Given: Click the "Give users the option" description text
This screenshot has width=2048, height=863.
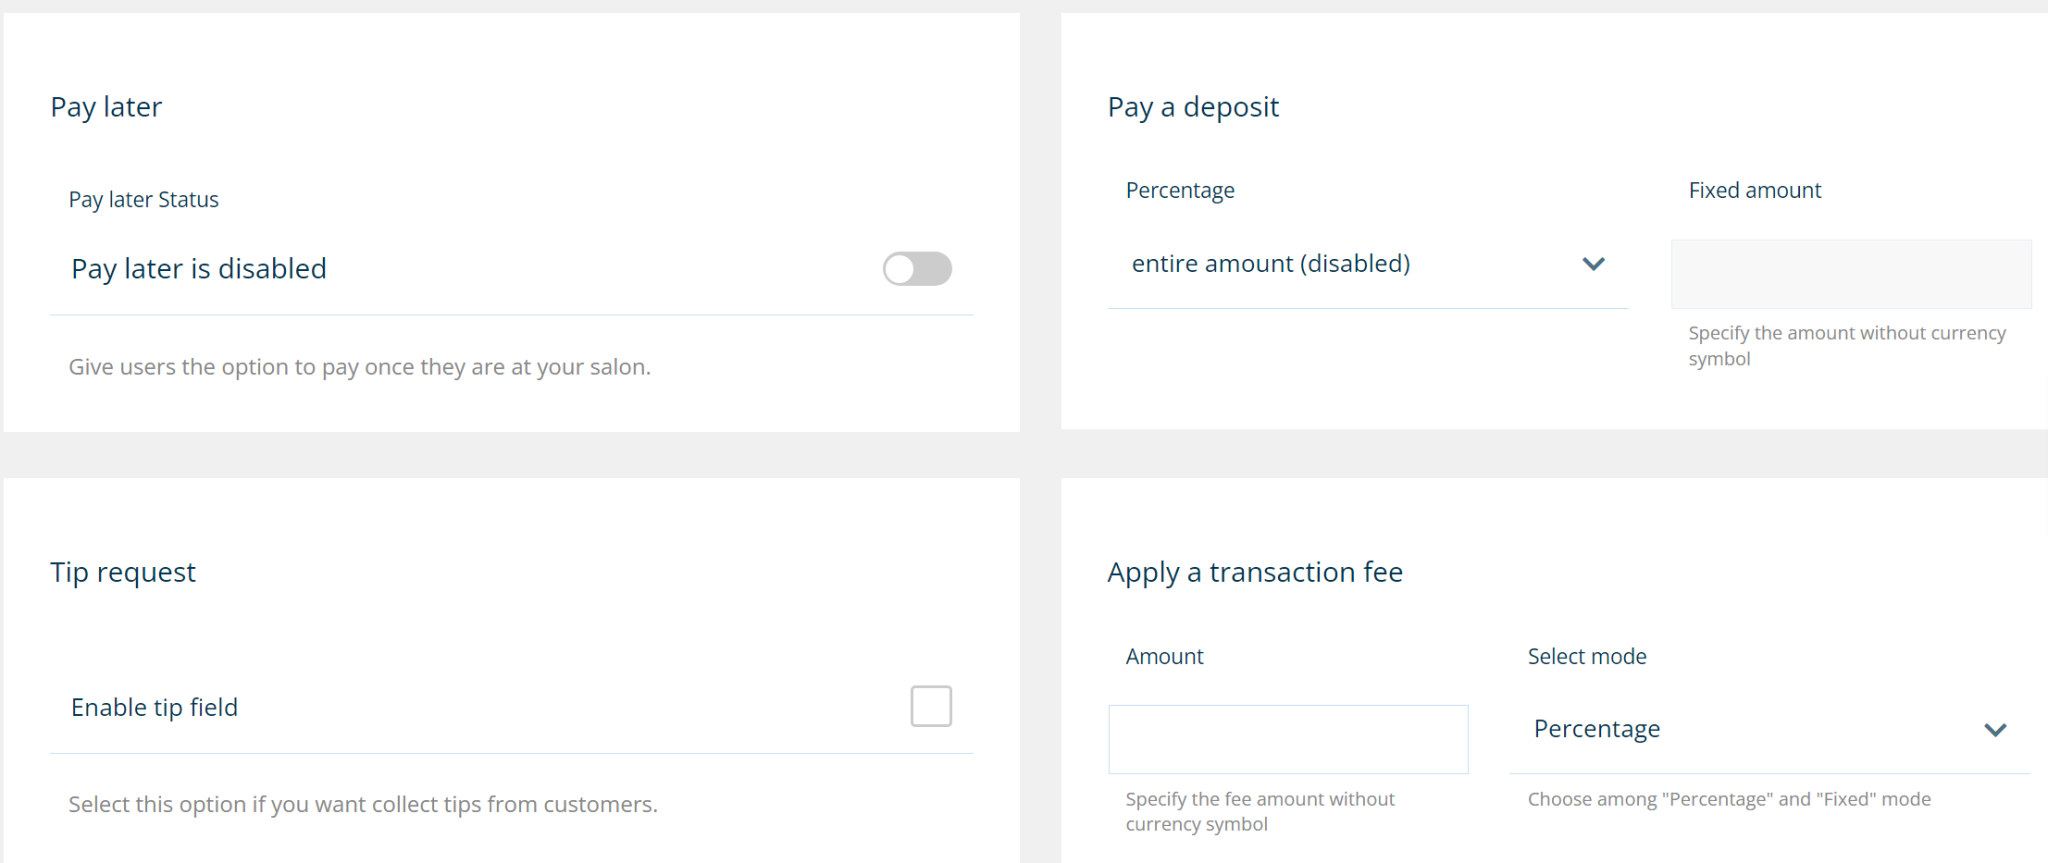Looking at the screenshot, I should tap(360, 367).
